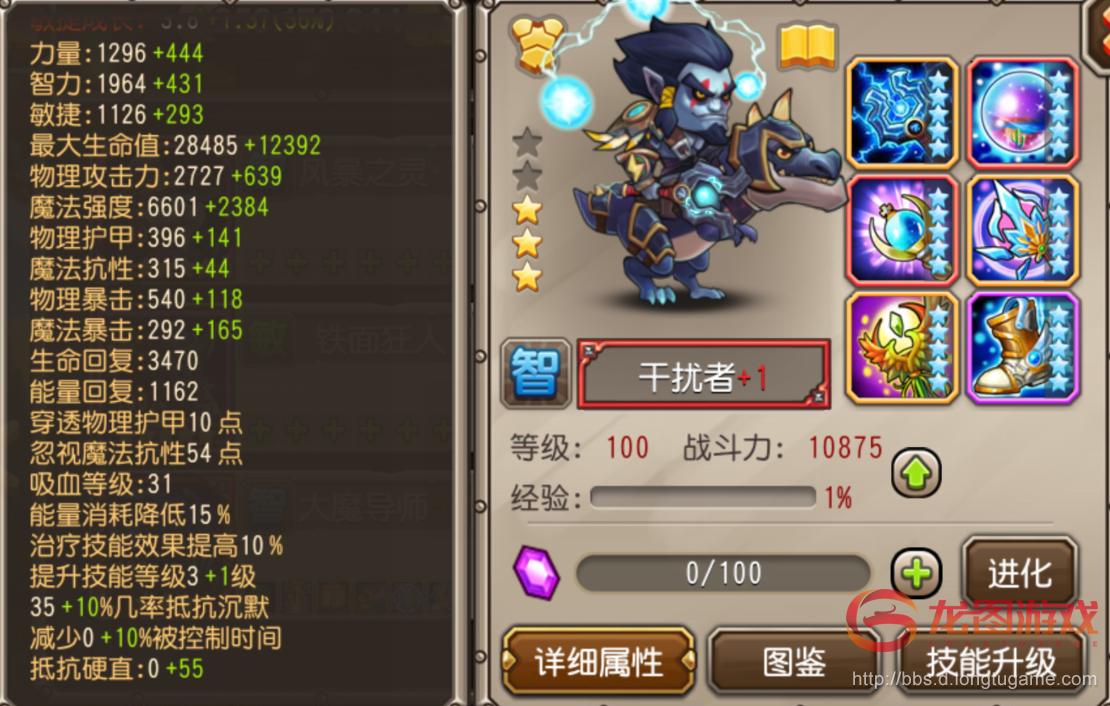Open the 图鉴 codex tab
Image resolution: width=1110 pixels, height=706 pixels.
click(794, 663)
